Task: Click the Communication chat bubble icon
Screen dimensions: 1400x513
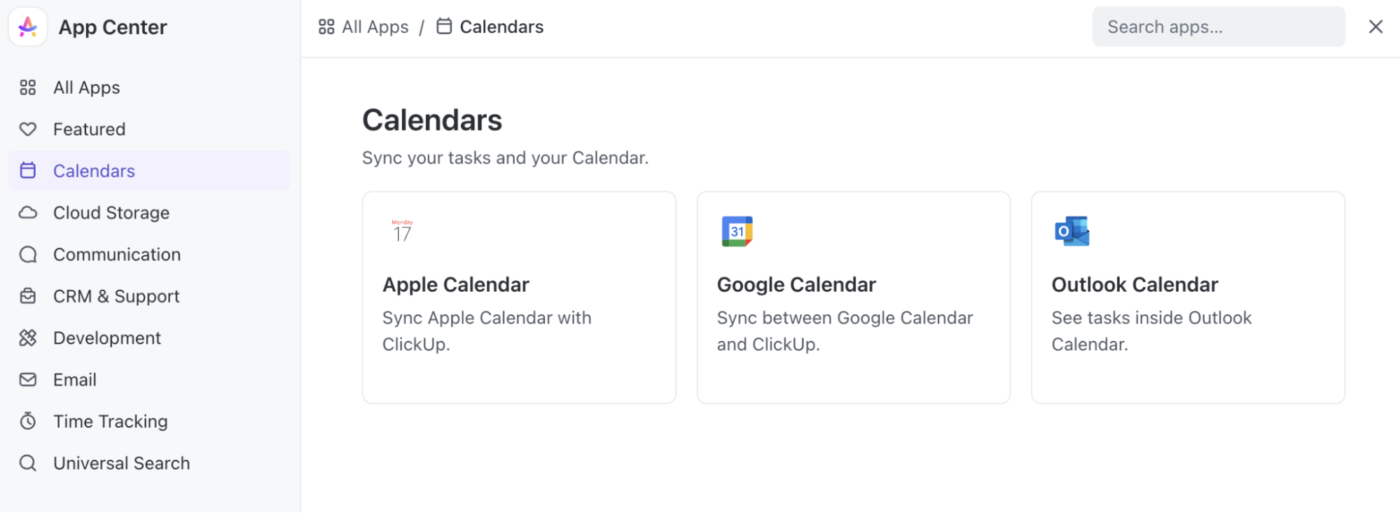Action: point(28,255)
